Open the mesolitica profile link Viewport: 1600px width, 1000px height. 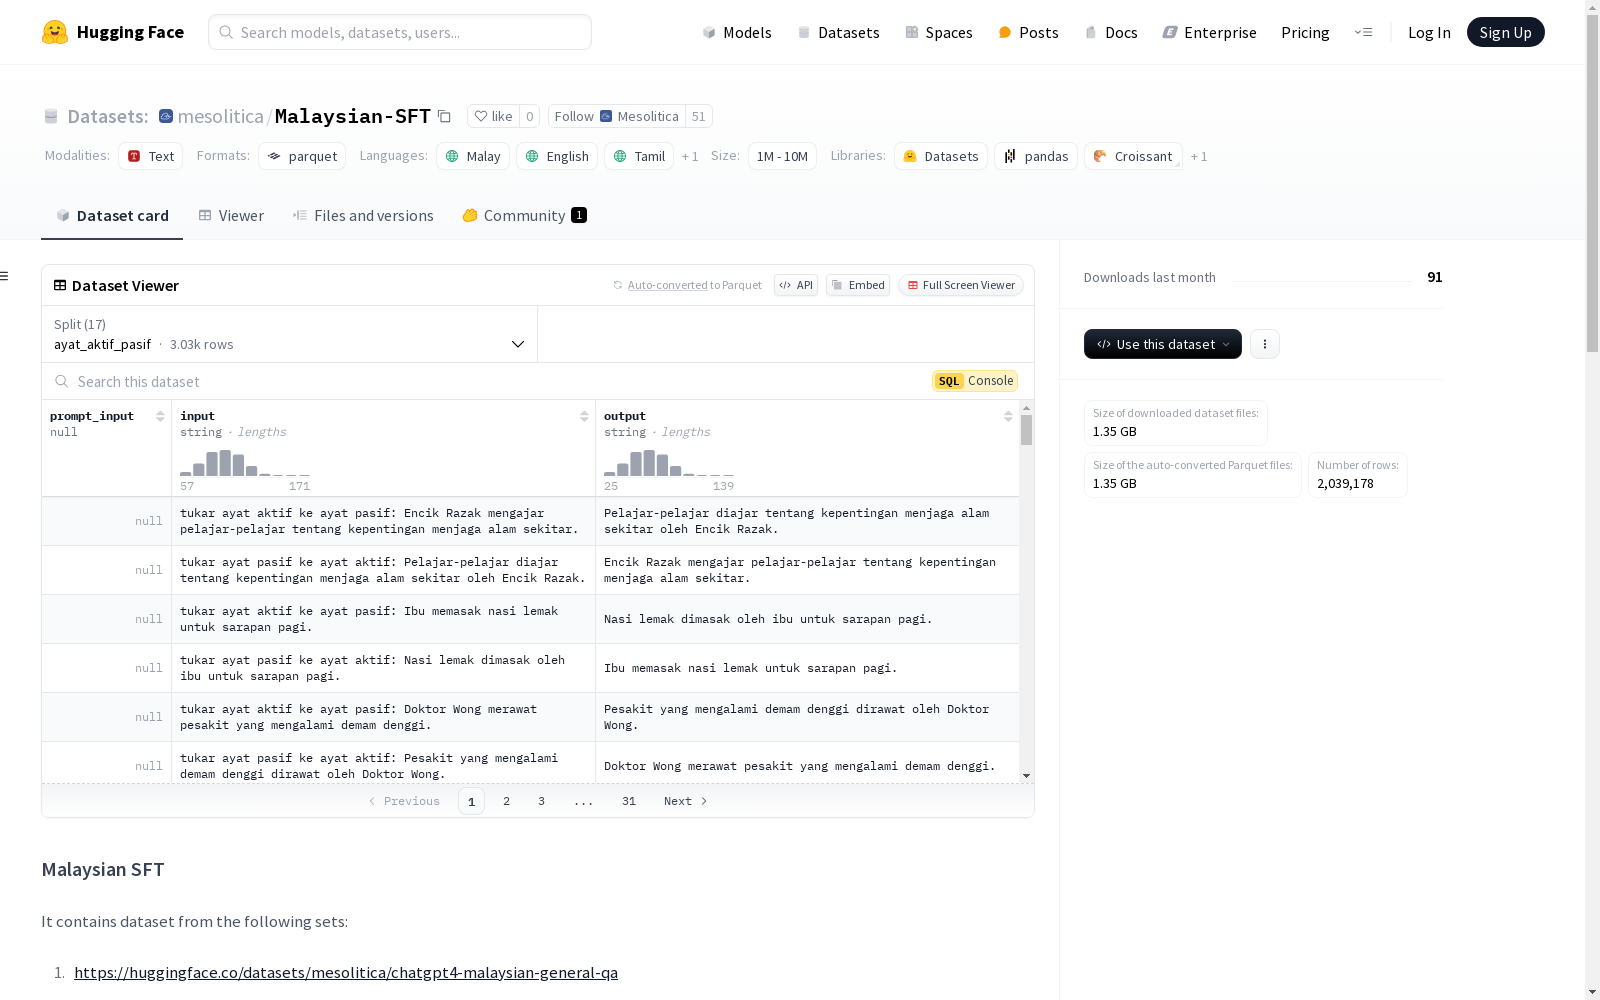click(220, 116)
